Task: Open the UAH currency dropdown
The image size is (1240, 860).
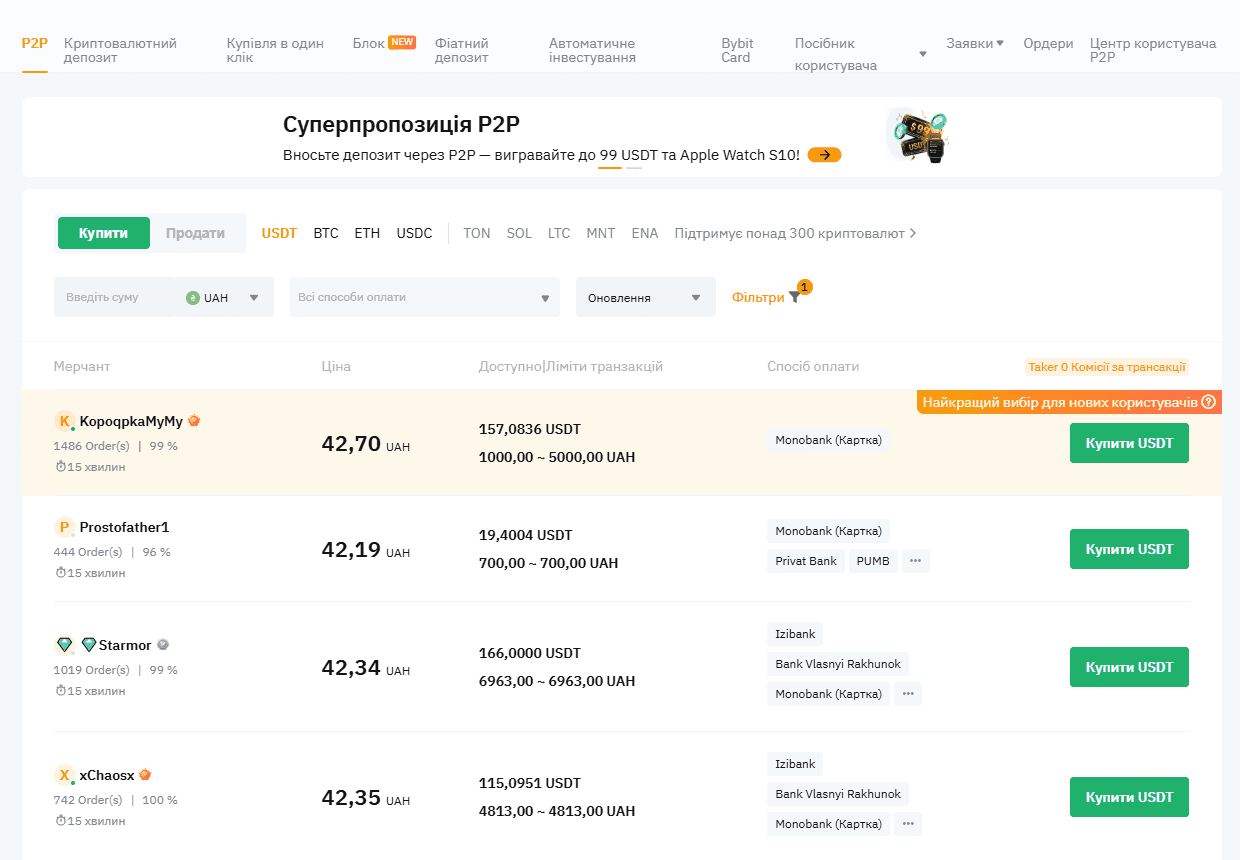Action: (224, 298)
